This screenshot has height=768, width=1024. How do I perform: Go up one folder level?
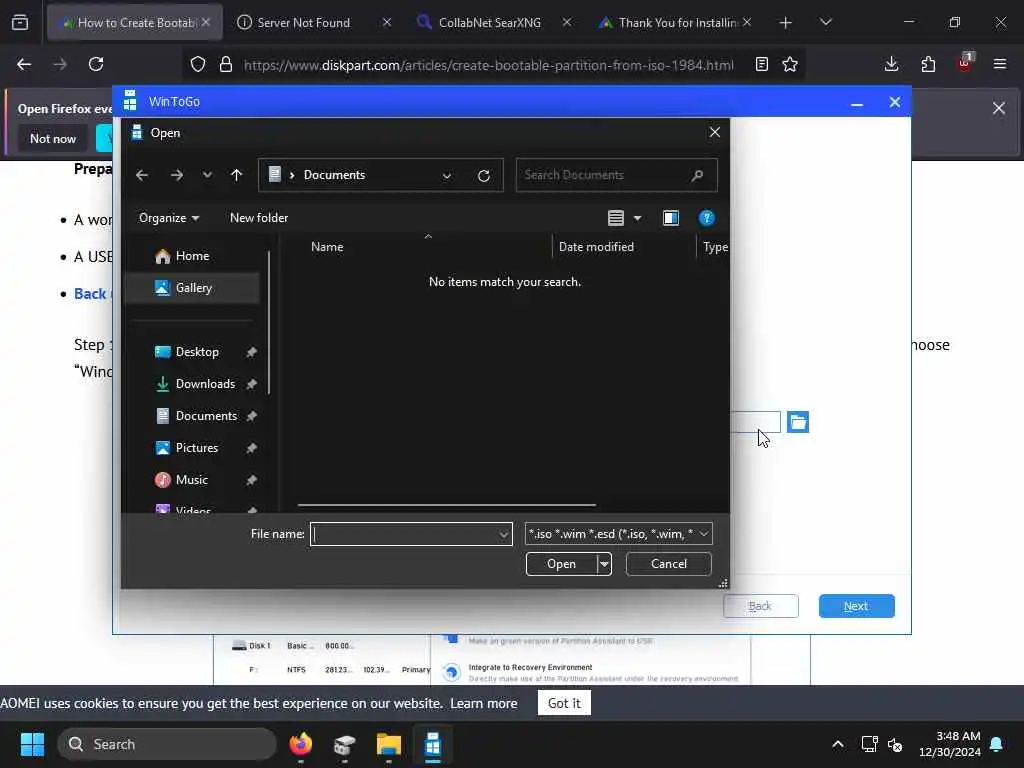(236, 175)
